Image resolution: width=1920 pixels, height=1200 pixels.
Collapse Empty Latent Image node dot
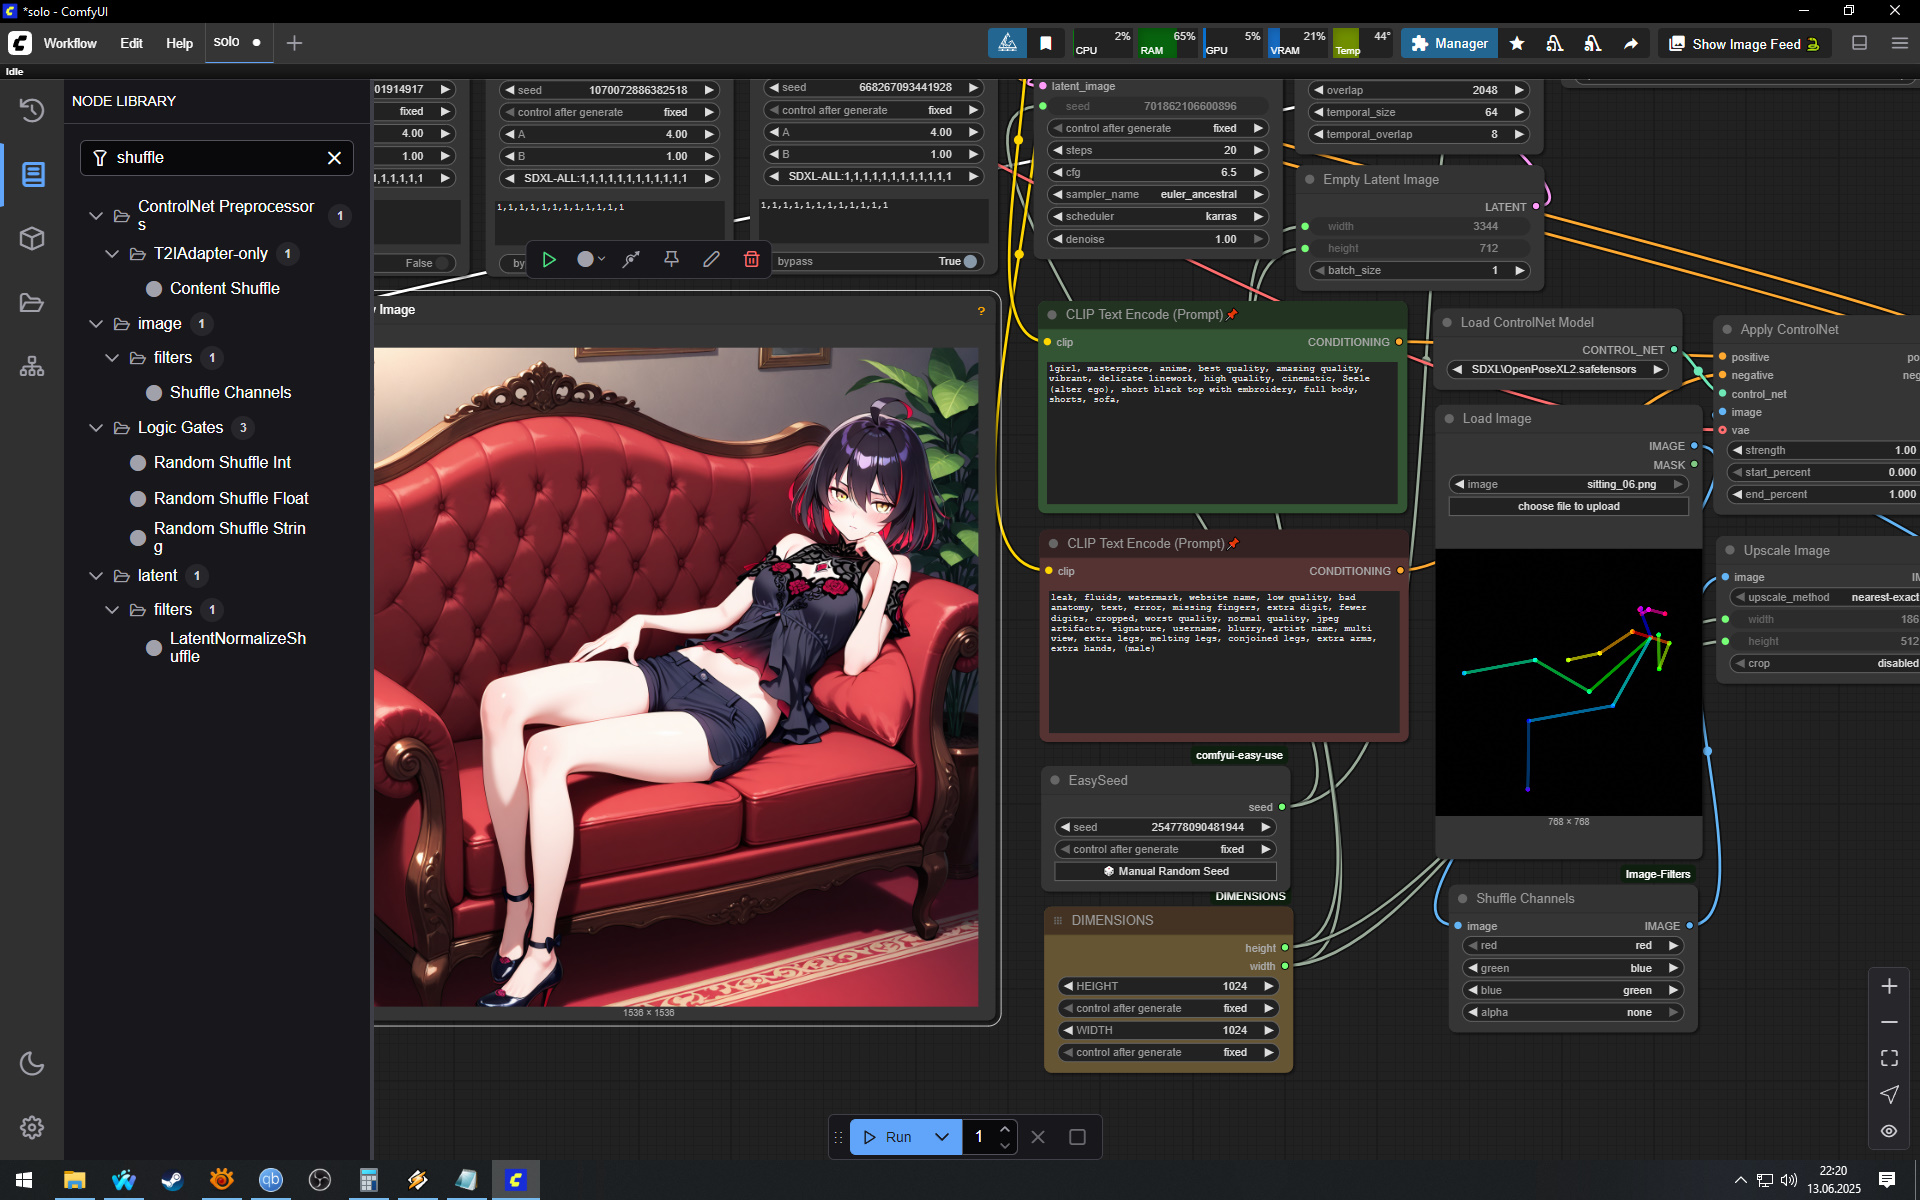[x=1309, y=179]
